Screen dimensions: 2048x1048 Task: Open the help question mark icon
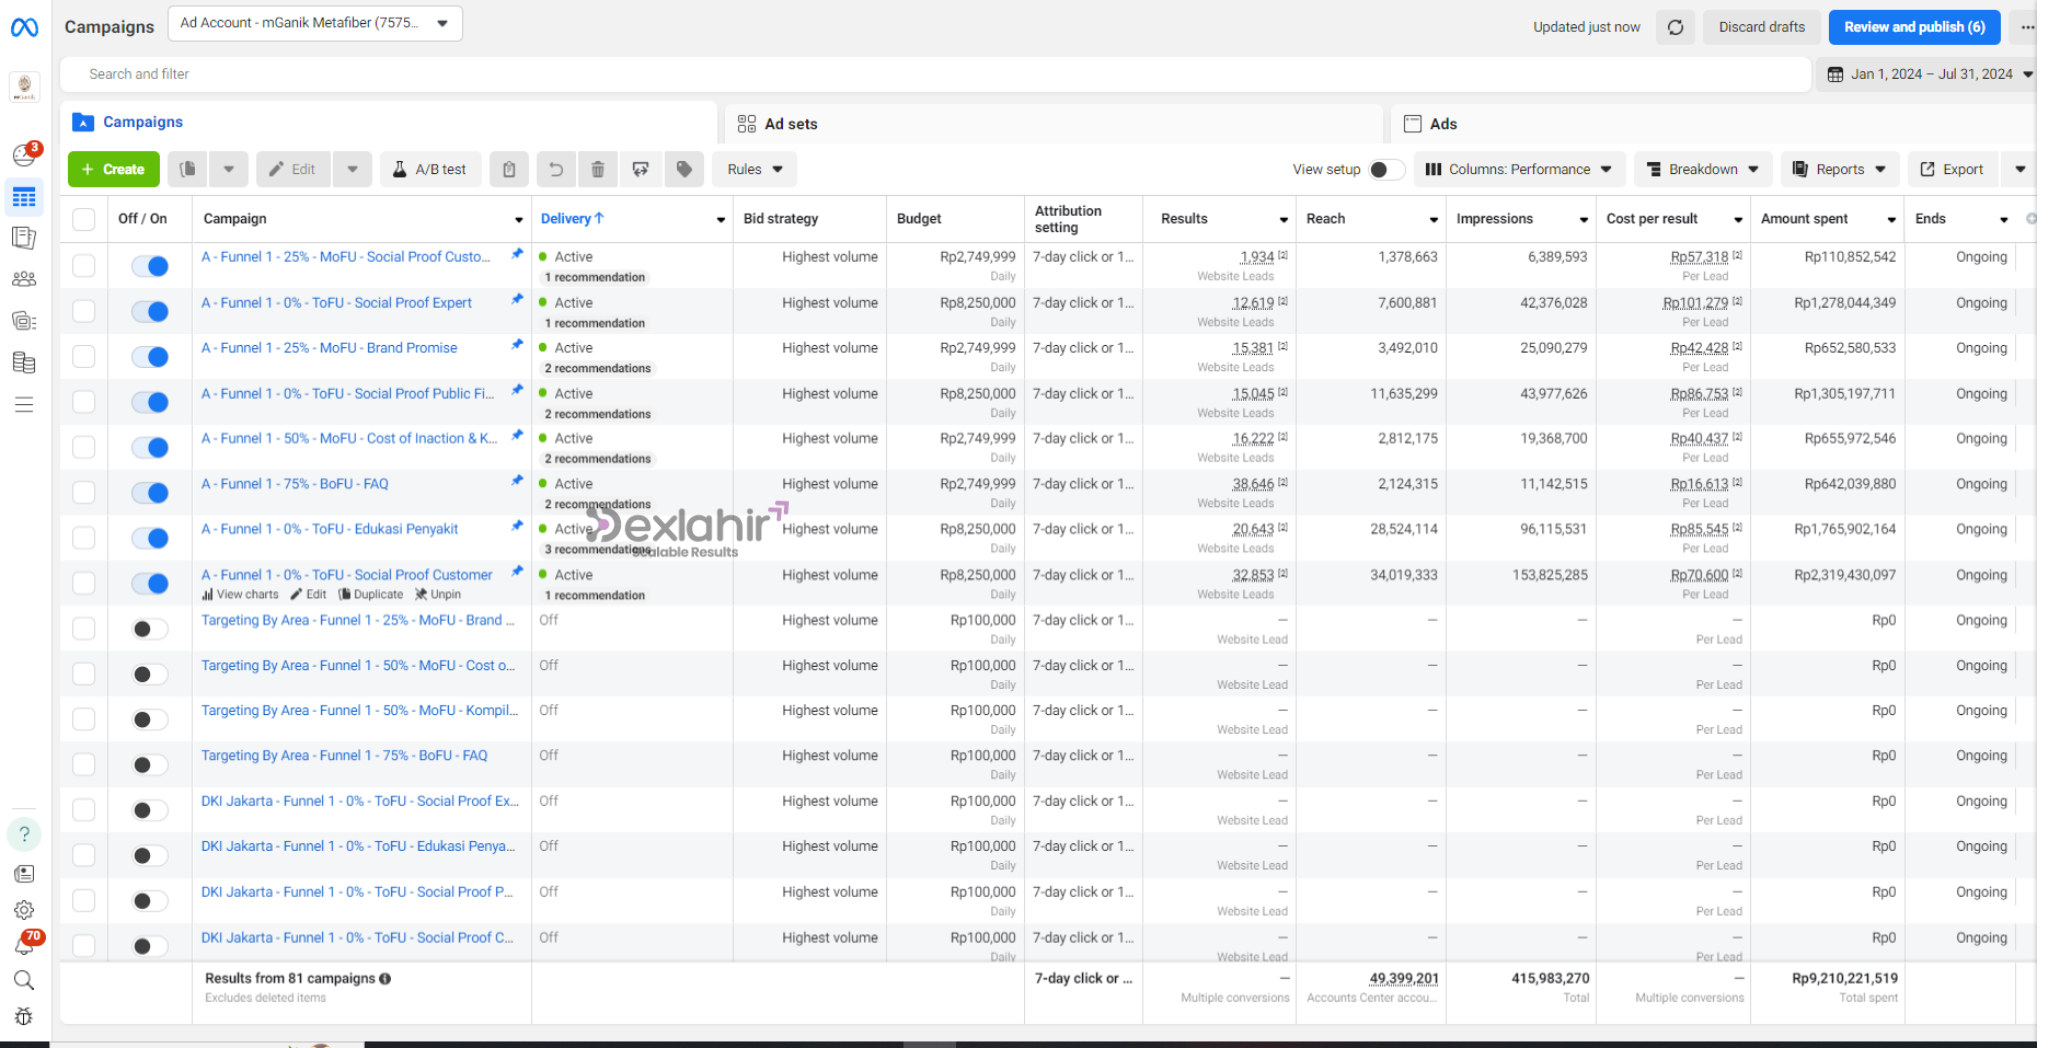coord(24,834)
